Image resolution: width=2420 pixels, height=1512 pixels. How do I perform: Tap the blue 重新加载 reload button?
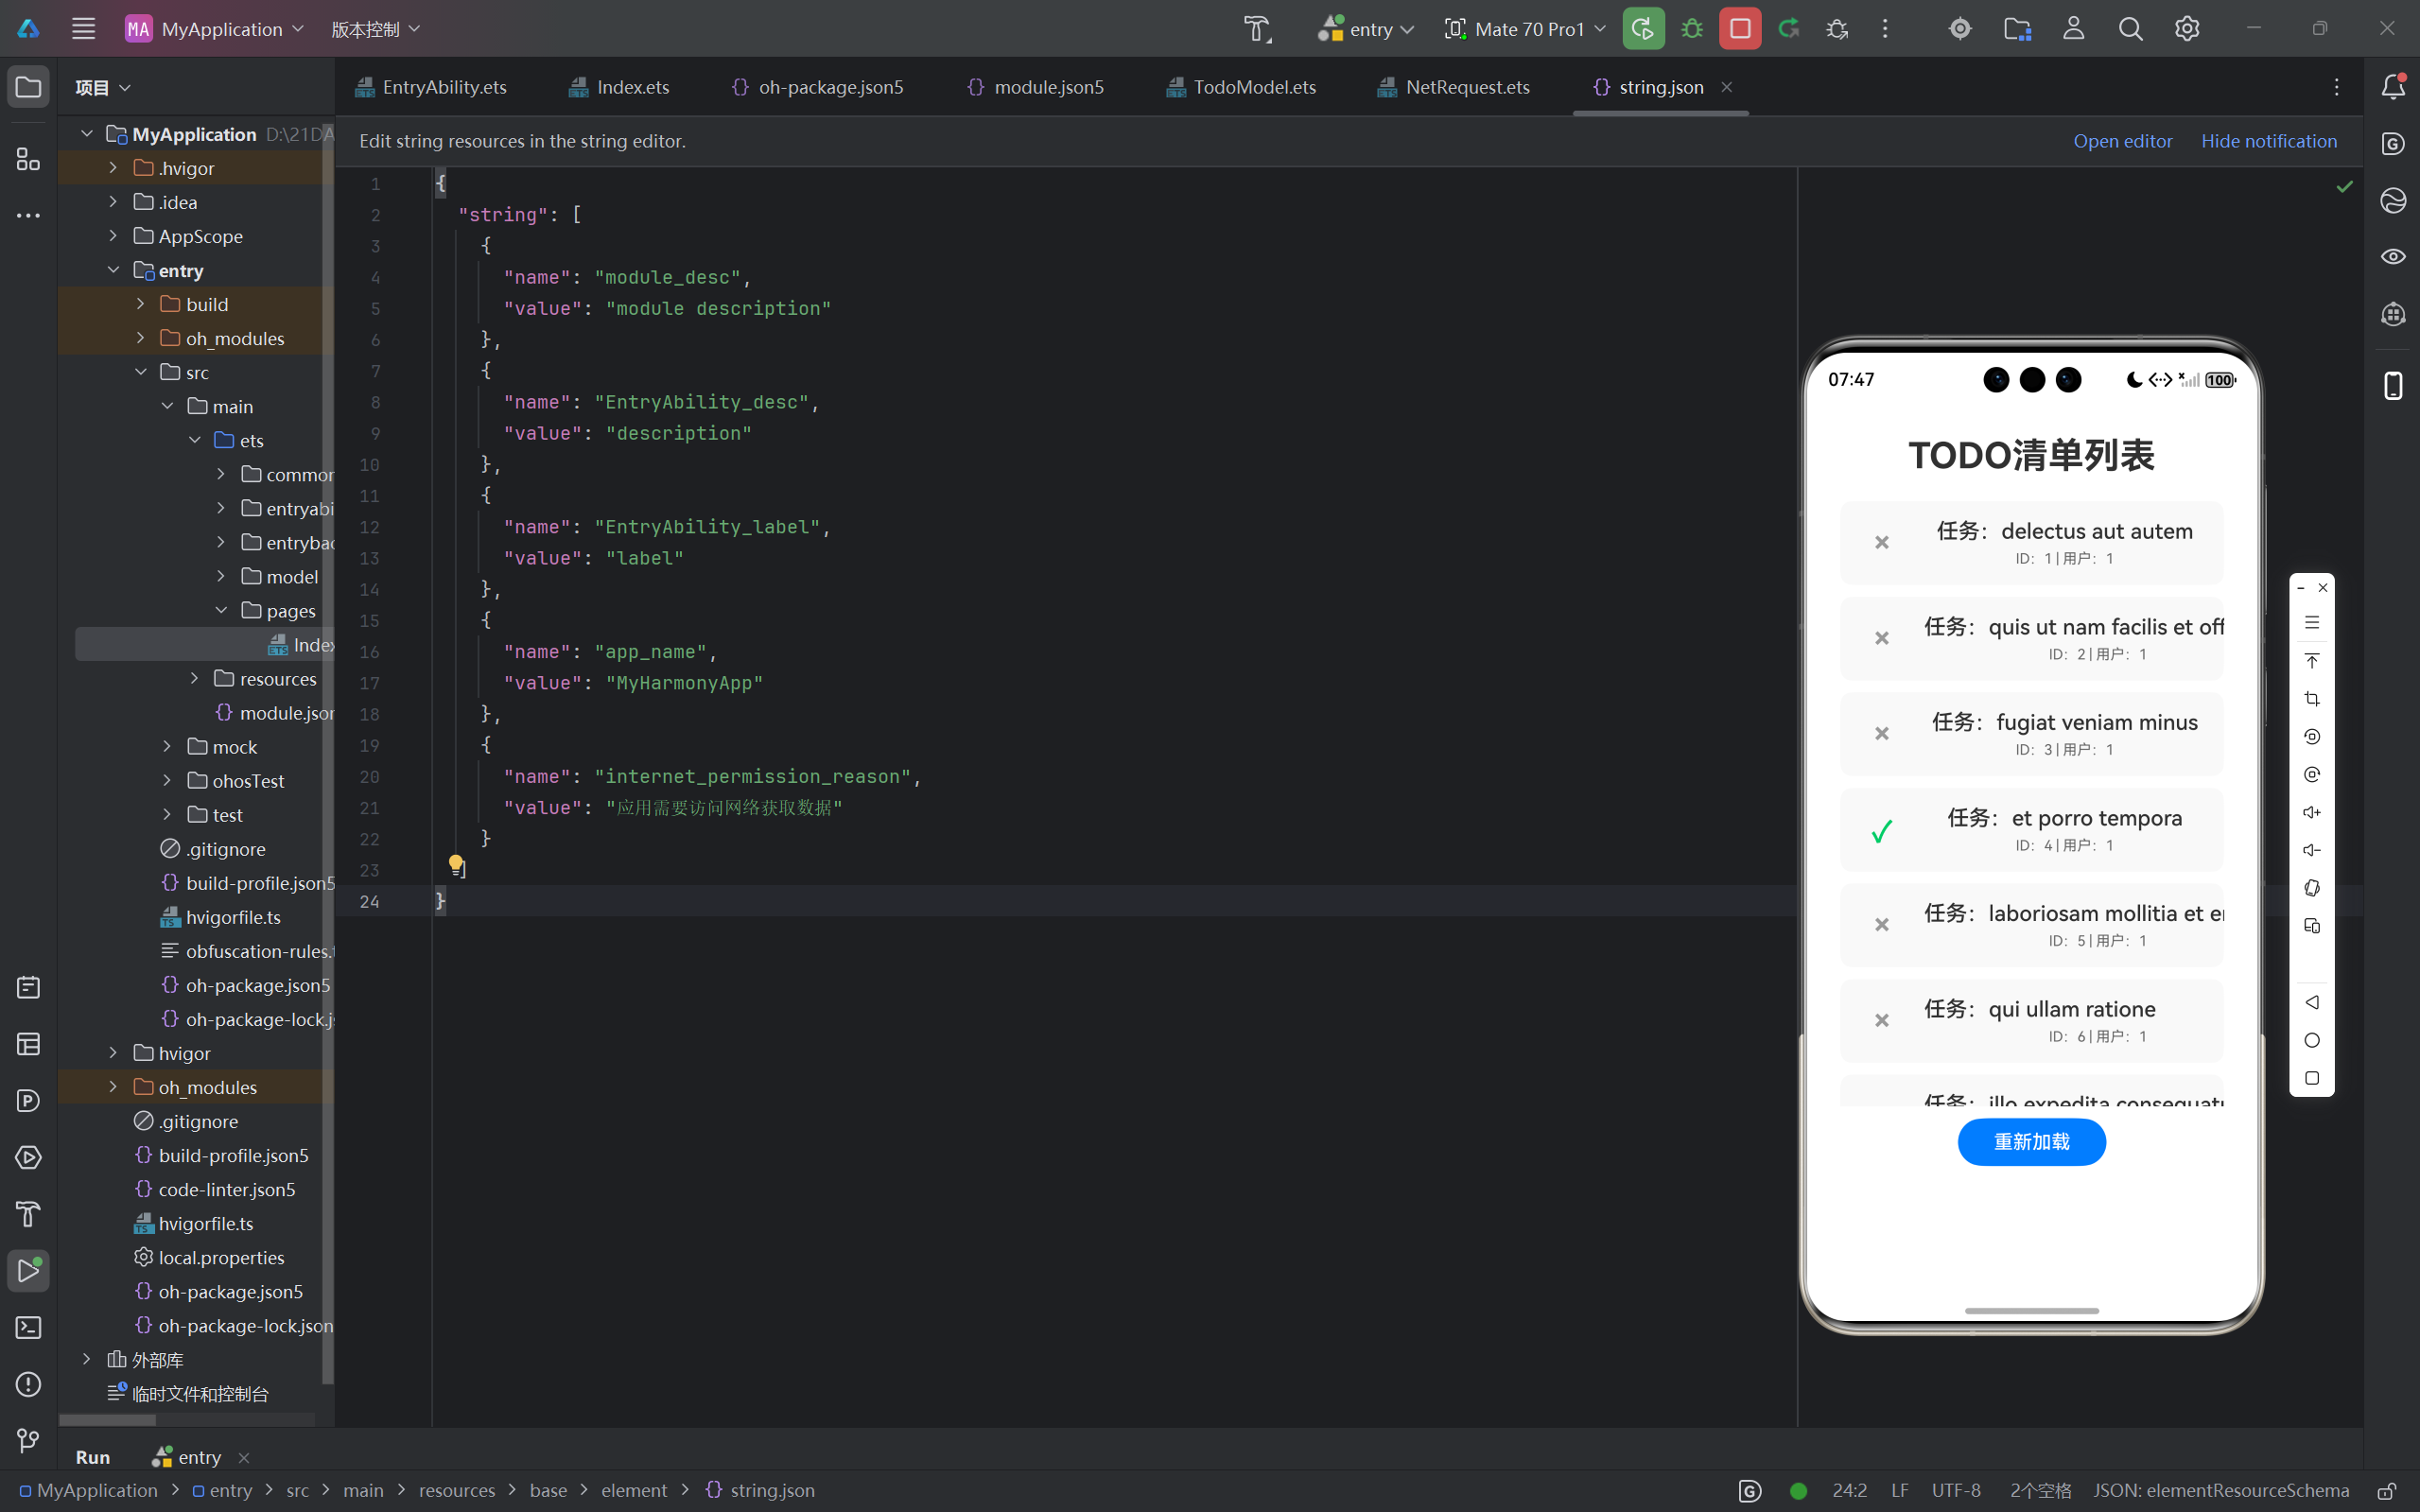pos(2031,1142)
